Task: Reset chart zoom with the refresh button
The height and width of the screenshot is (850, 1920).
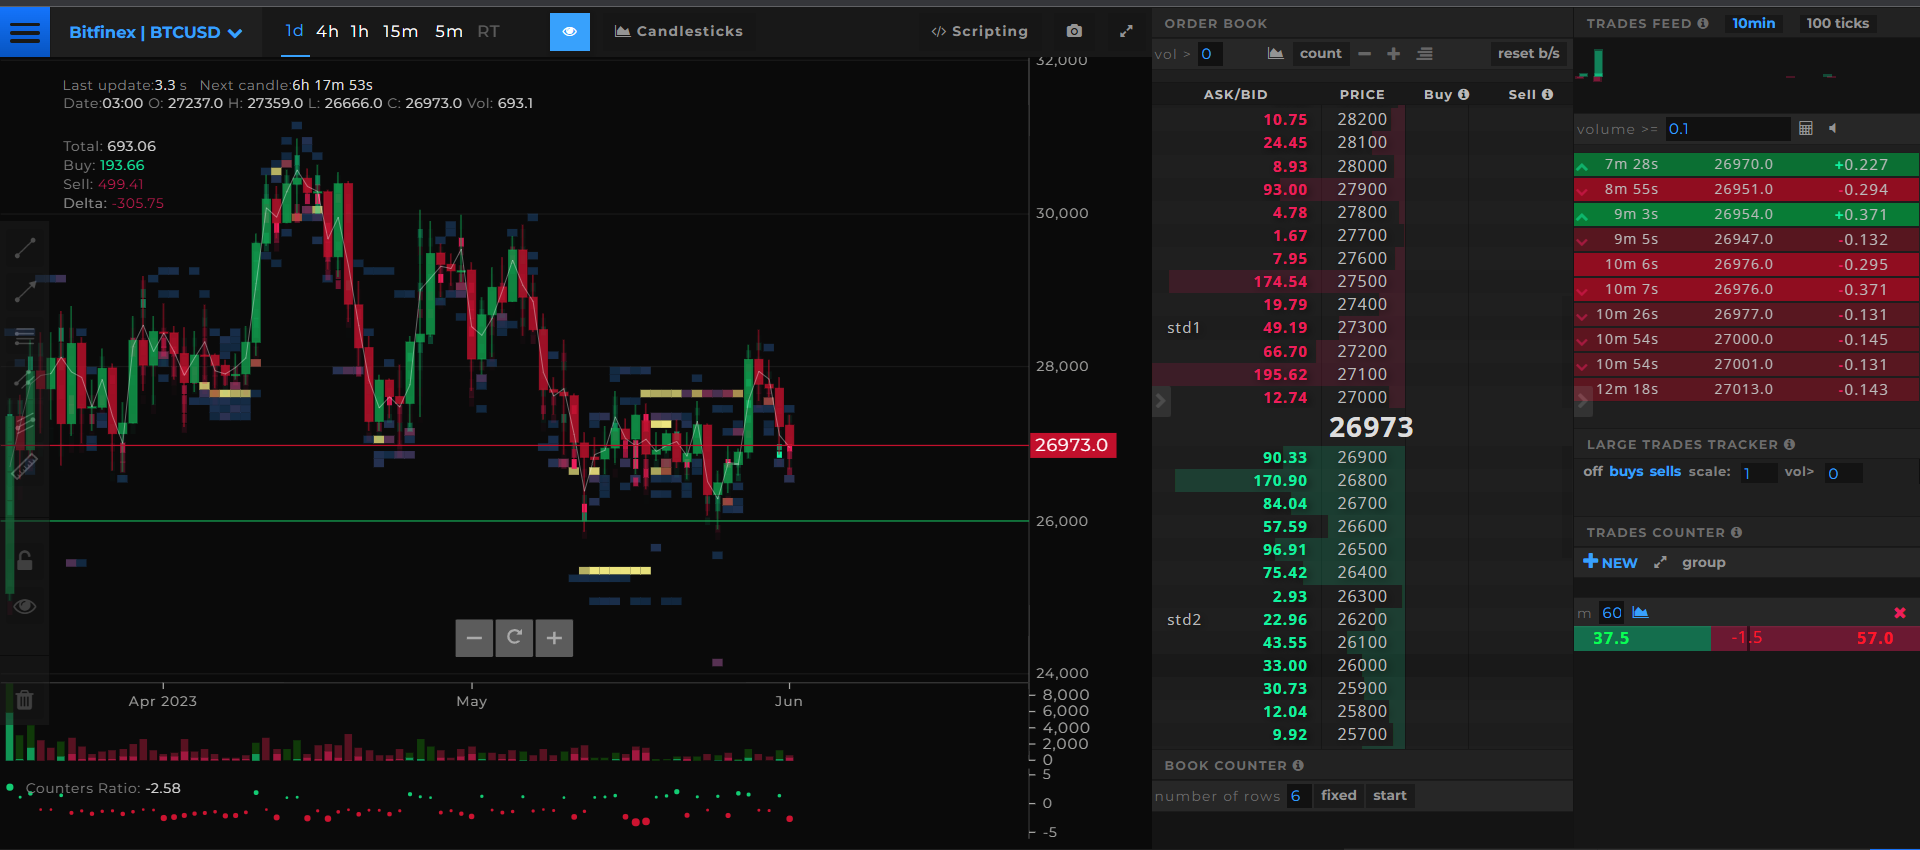Action: click(x=514, y=638)
